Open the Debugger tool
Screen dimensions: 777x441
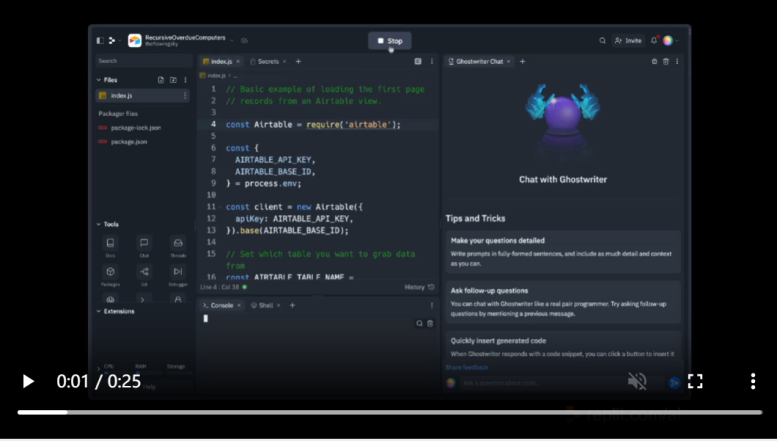coord(178,276)
